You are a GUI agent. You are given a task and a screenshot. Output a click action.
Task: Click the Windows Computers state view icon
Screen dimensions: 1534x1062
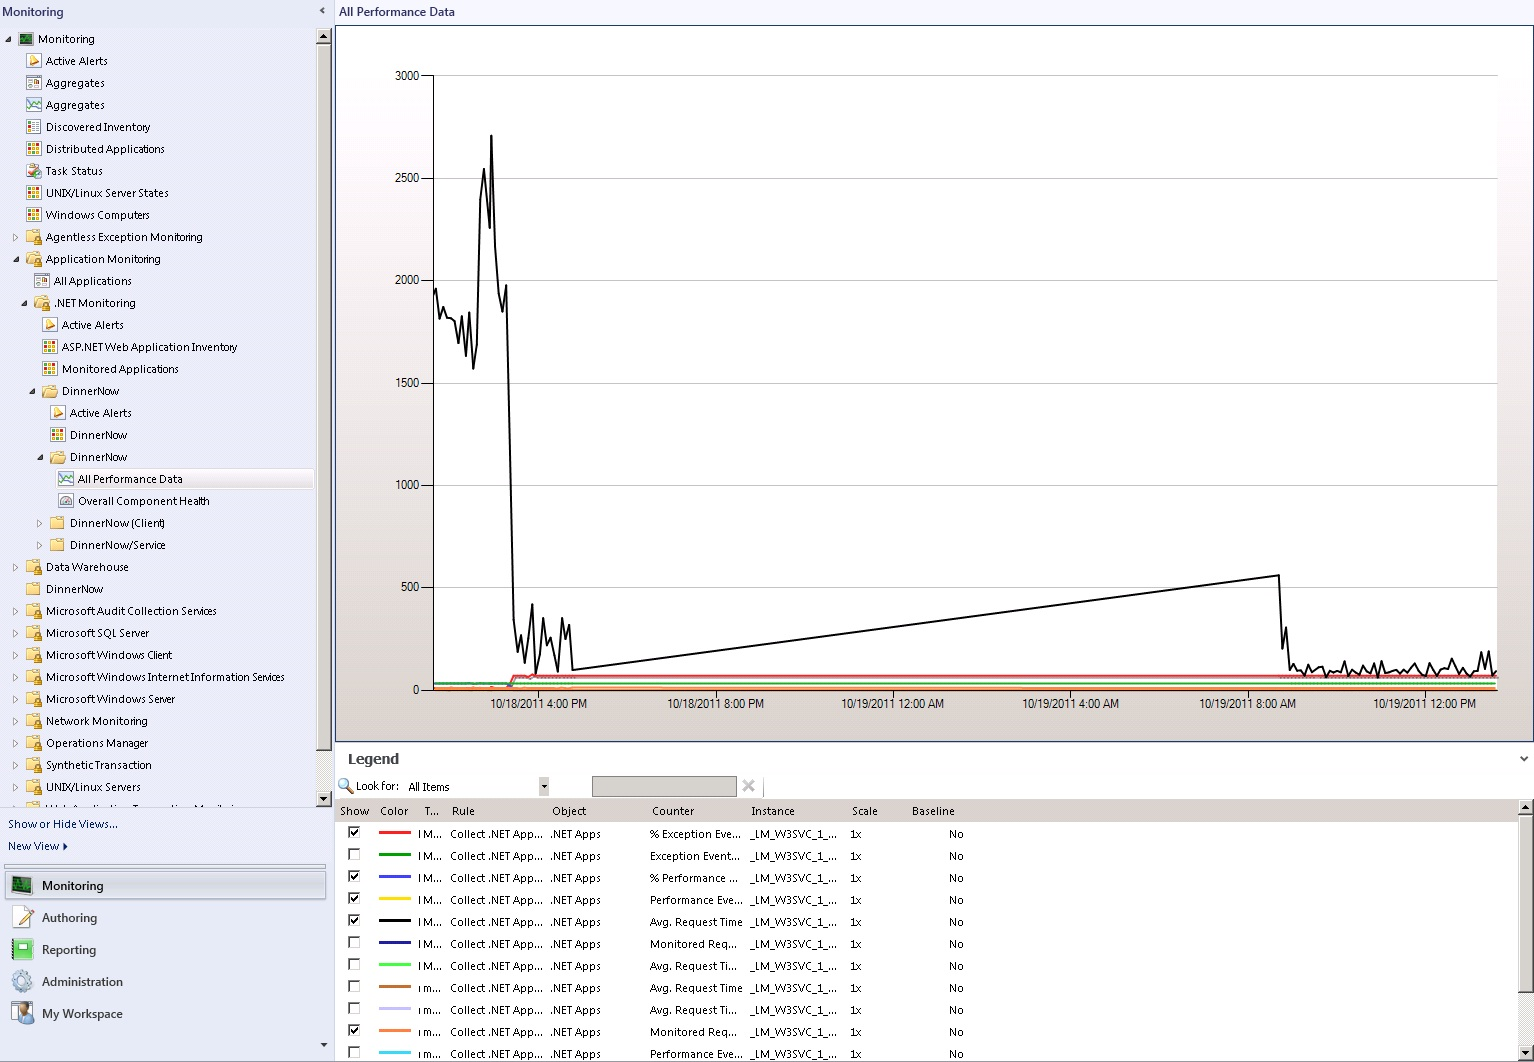[34, 215]
